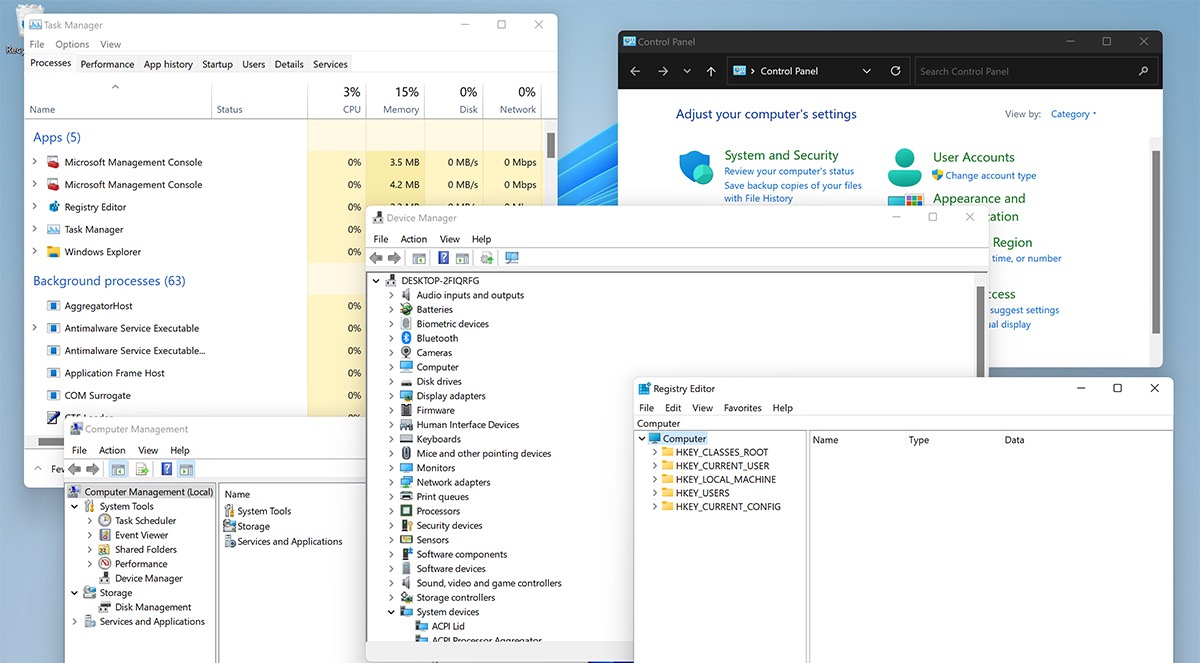The image size is (1200, 663).
Task: Click Scan for hardware changes in Device Manager toolbar
Action: [x=512, y=258]
